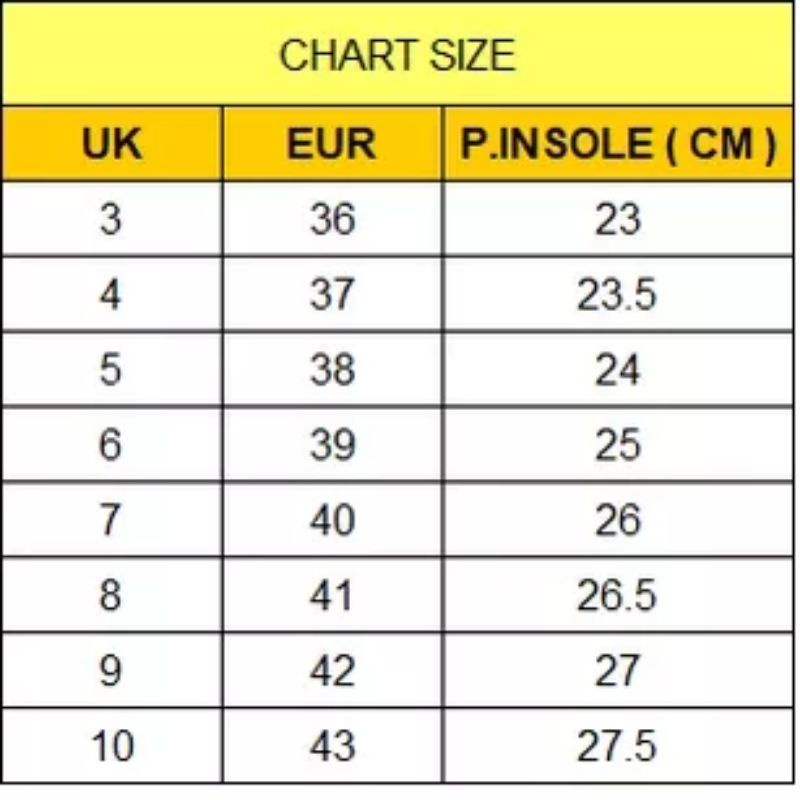Pick the 23.5 cm insole value

tap(617, 294)
